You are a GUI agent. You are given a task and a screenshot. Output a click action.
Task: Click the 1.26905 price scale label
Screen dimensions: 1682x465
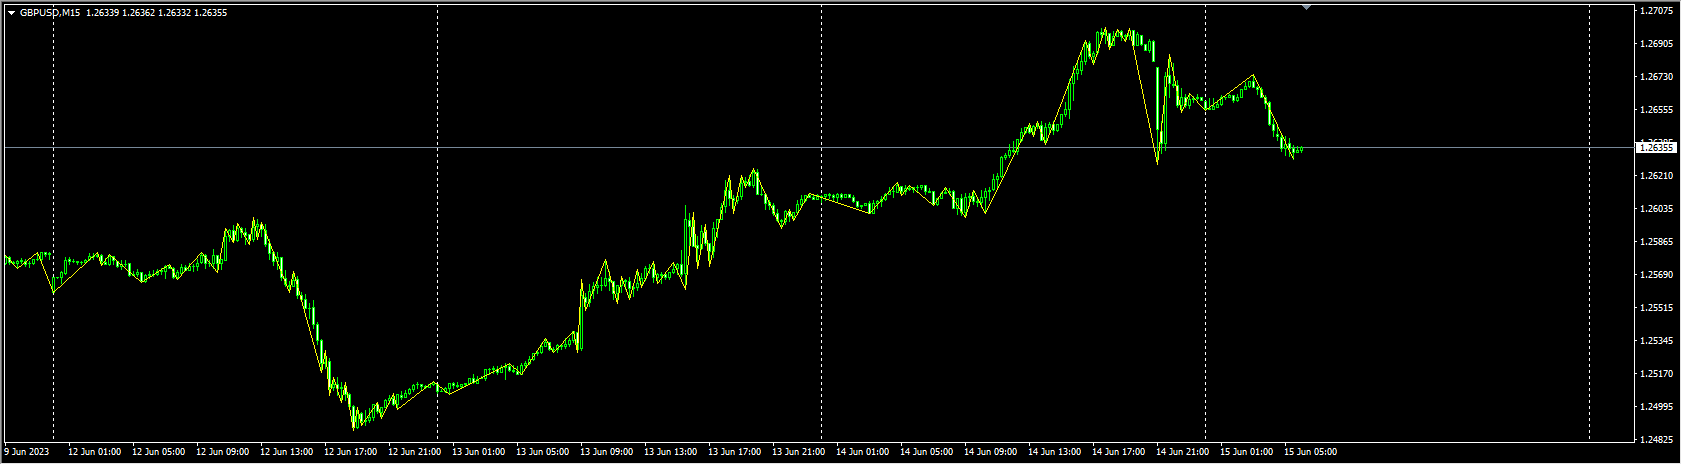click(x=1658, y=44)
